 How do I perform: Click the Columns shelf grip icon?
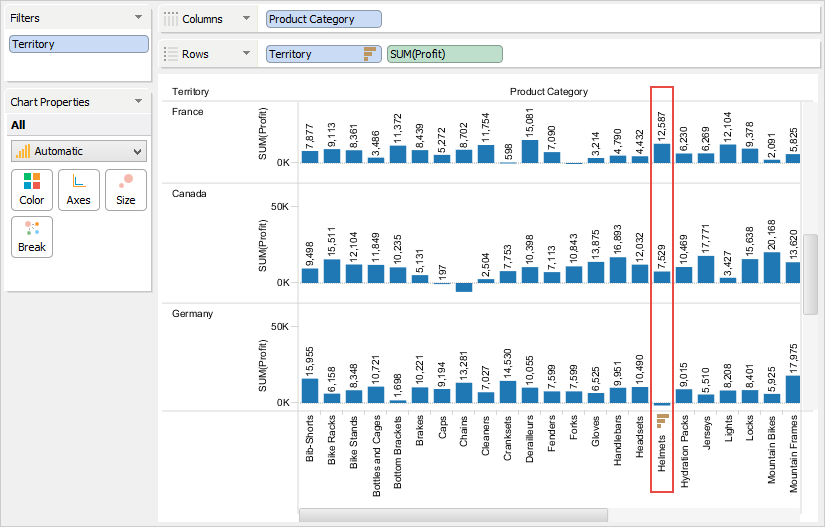[x=171, y=19]
